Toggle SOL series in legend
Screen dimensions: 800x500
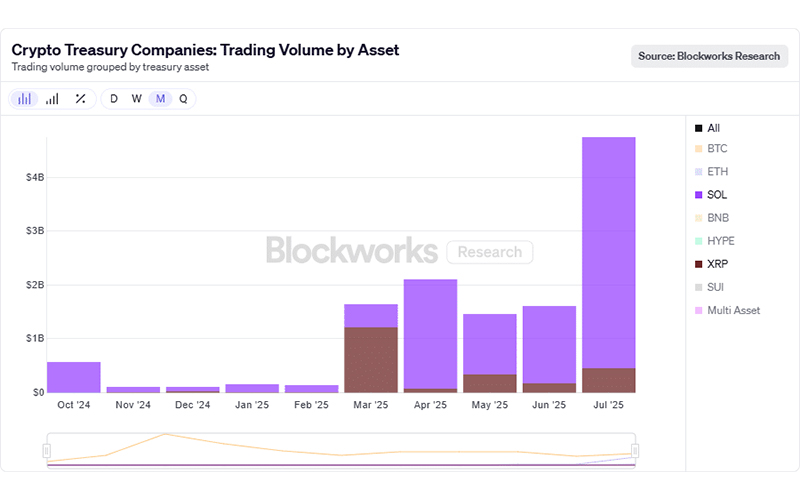711,195
